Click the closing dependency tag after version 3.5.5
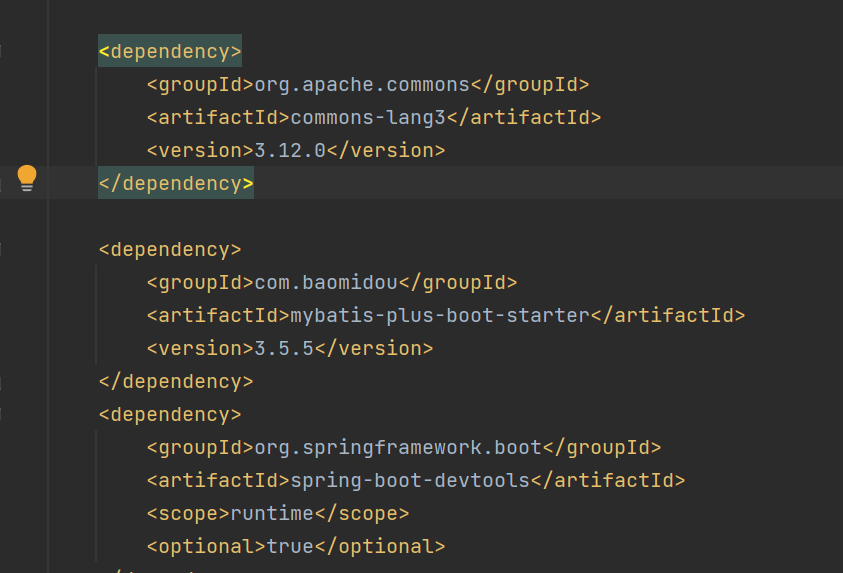Screen dimensions: 843x573 176,382
